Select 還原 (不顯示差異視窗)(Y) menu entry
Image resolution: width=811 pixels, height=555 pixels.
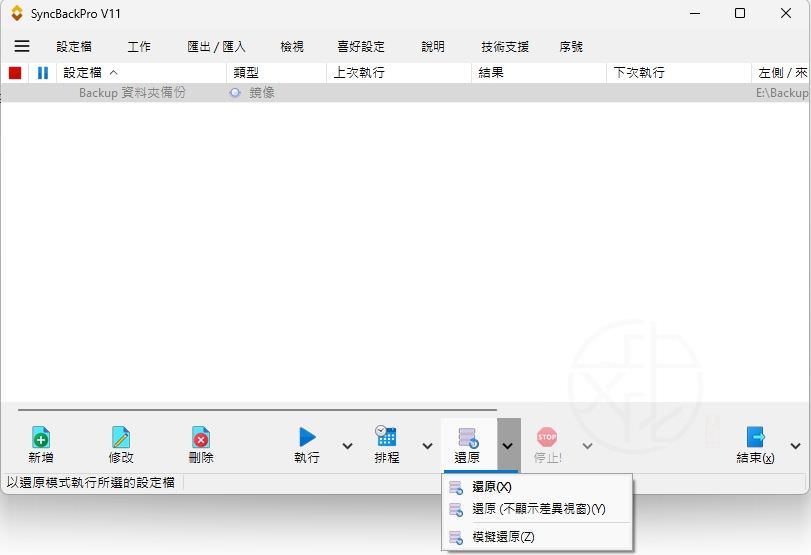[x=538, y=509]
